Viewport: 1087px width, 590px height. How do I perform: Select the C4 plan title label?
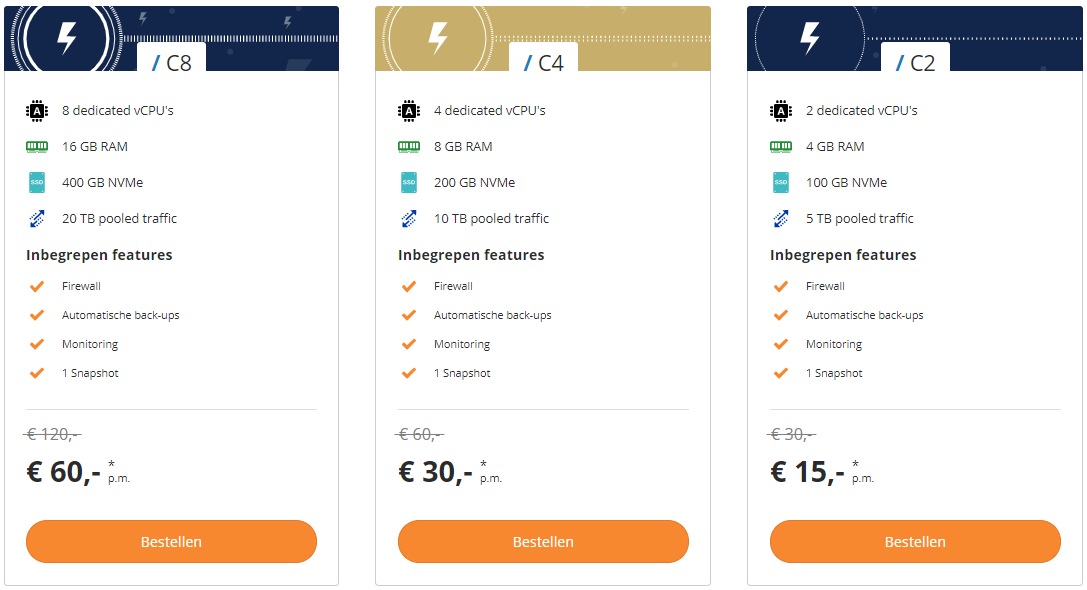[x=544, y=63]
